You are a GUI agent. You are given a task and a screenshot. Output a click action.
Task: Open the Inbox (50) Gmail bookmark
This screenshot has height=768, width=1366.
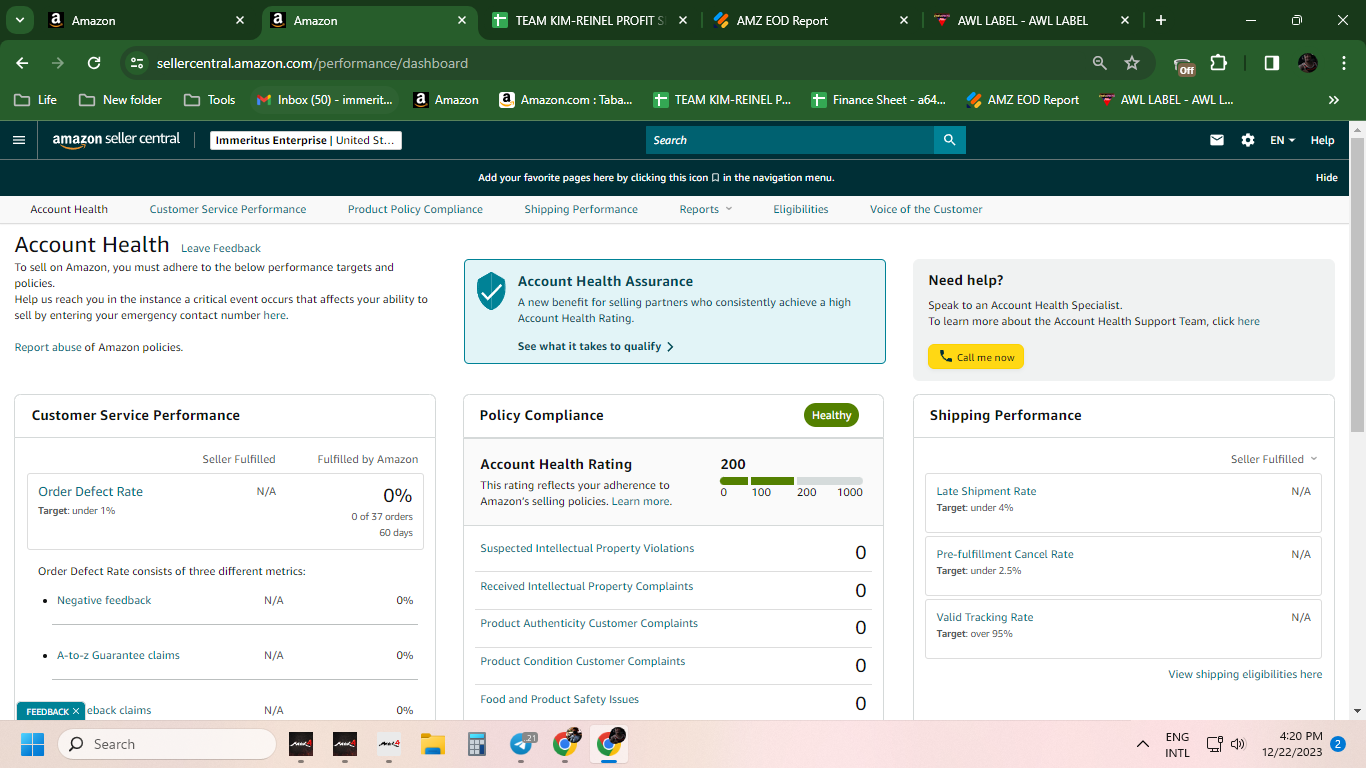tap(323, 100)
